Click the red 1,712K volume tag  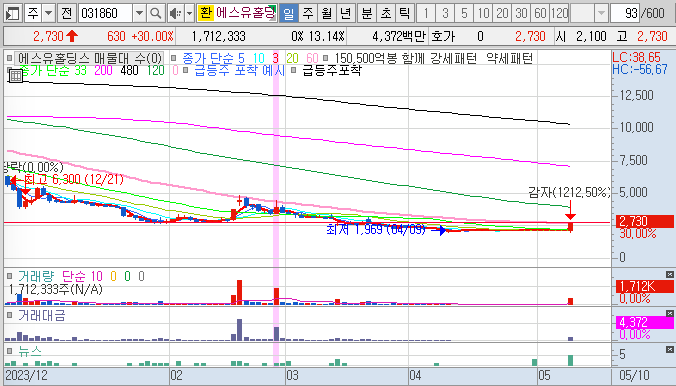(x=645, y=286)
